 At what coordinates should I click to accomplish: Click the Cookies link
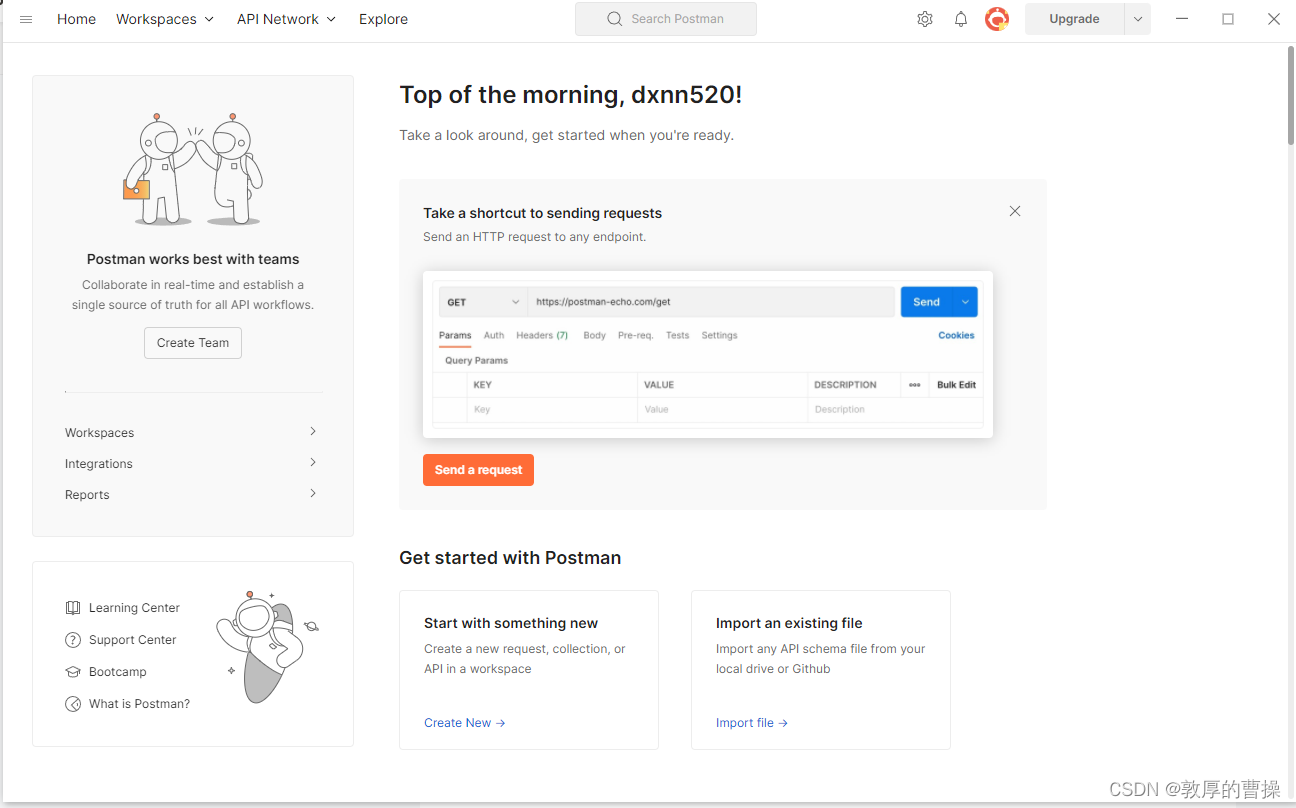point(956,335)
